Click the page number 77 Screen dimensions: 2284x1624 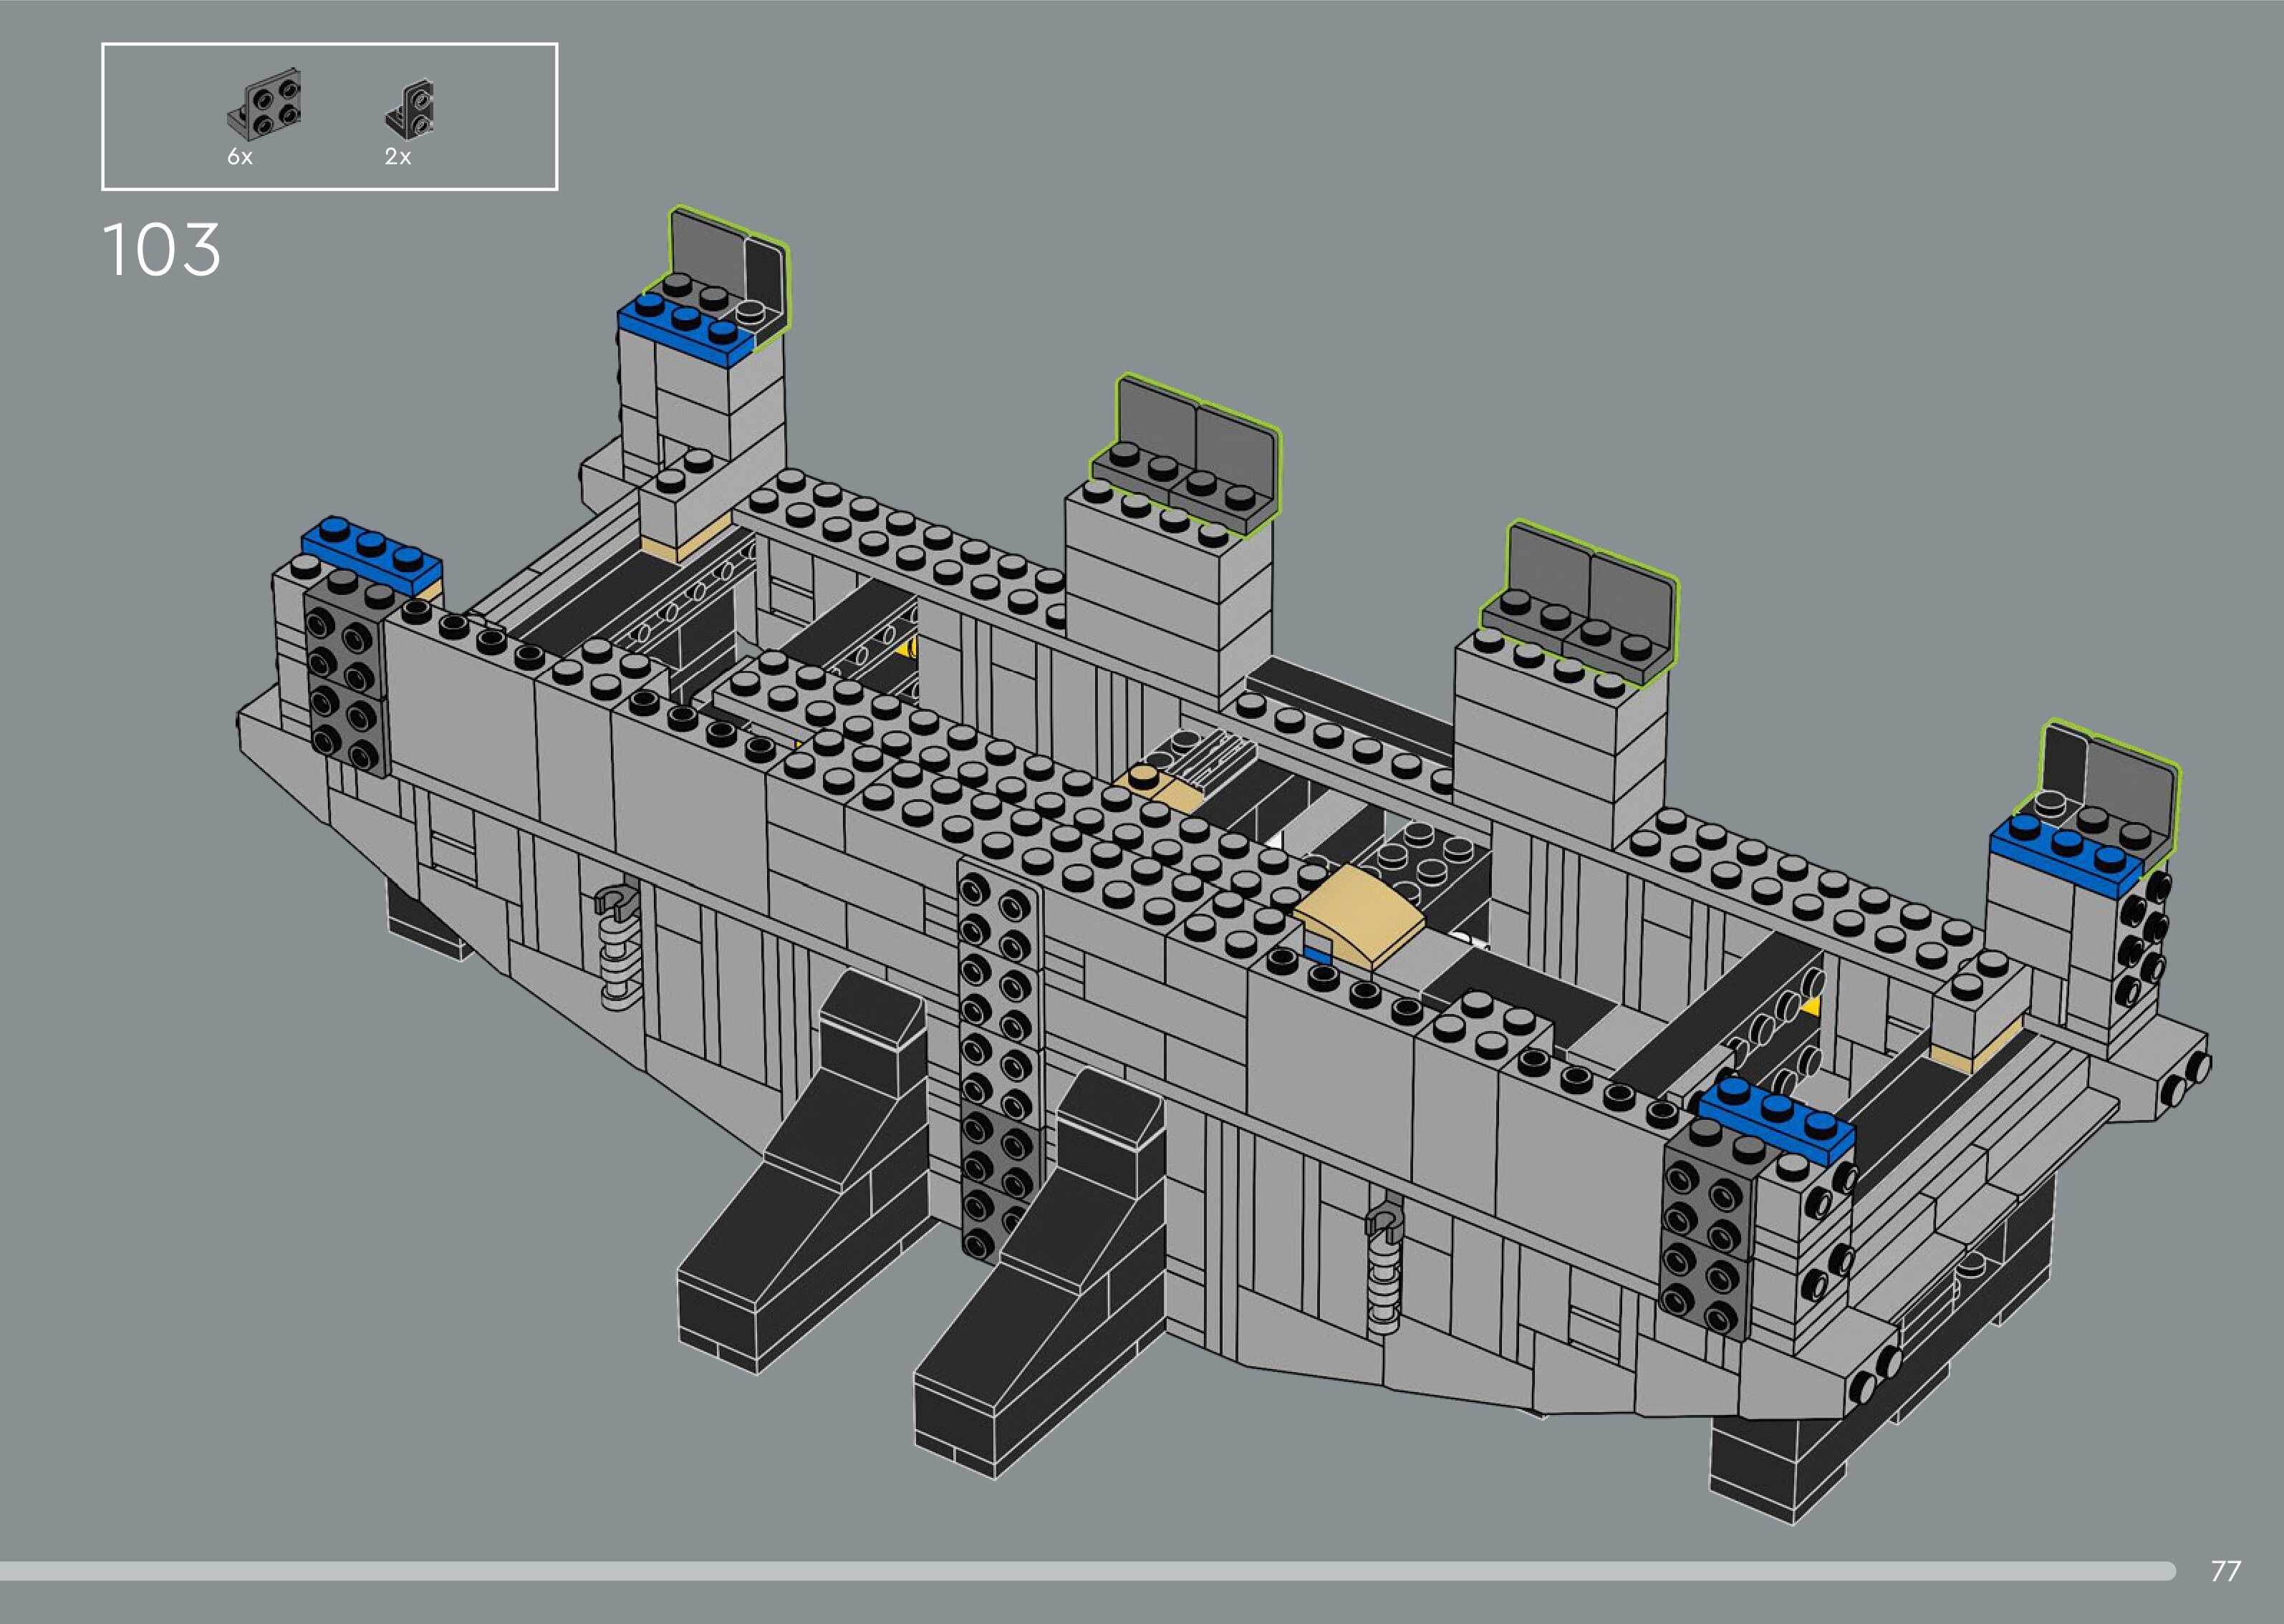[x=2225, y=1571]
